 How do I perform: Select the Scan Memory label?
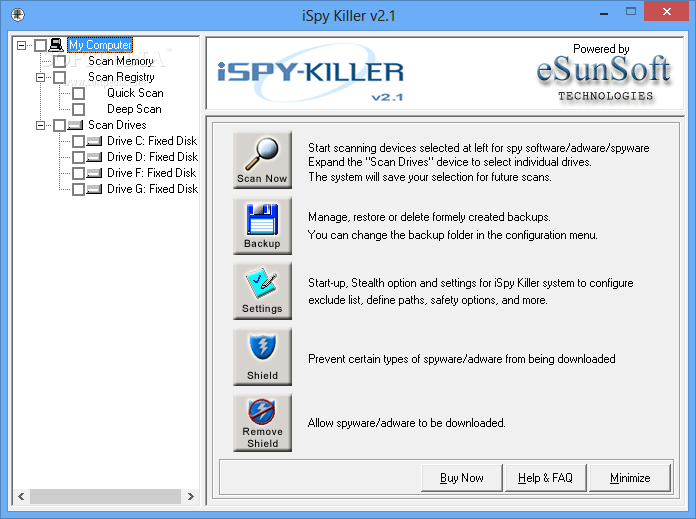(121, 61)
